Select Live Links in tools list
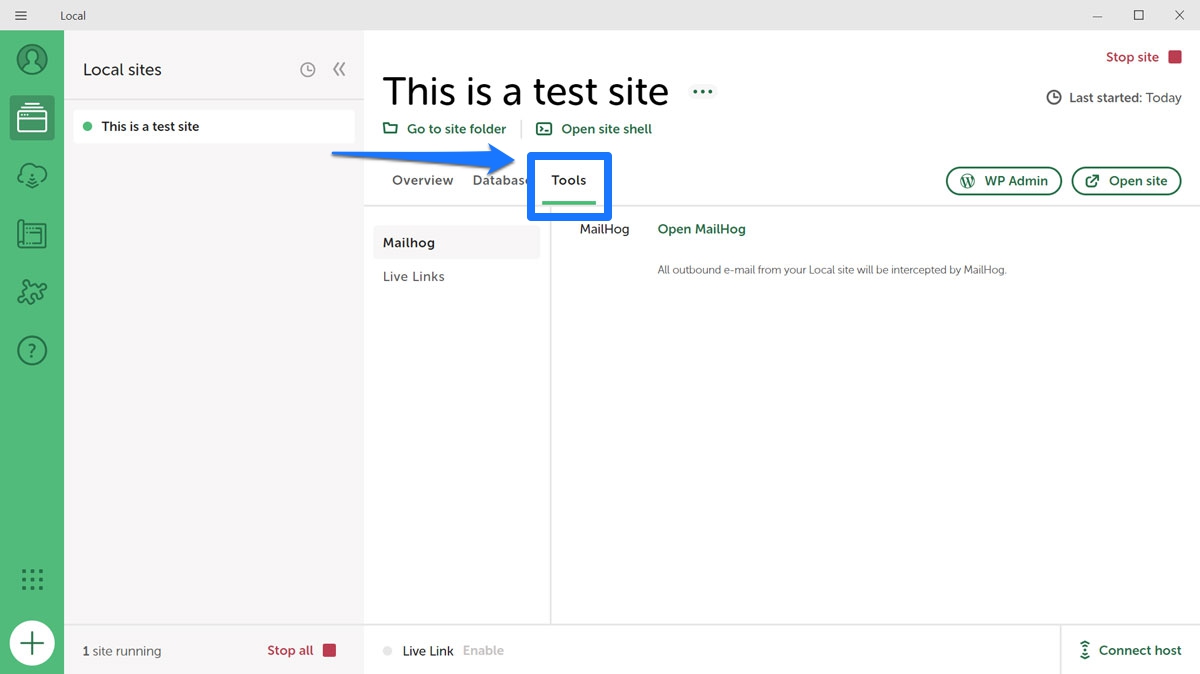1200x674 pixels. tap(414, 277)
